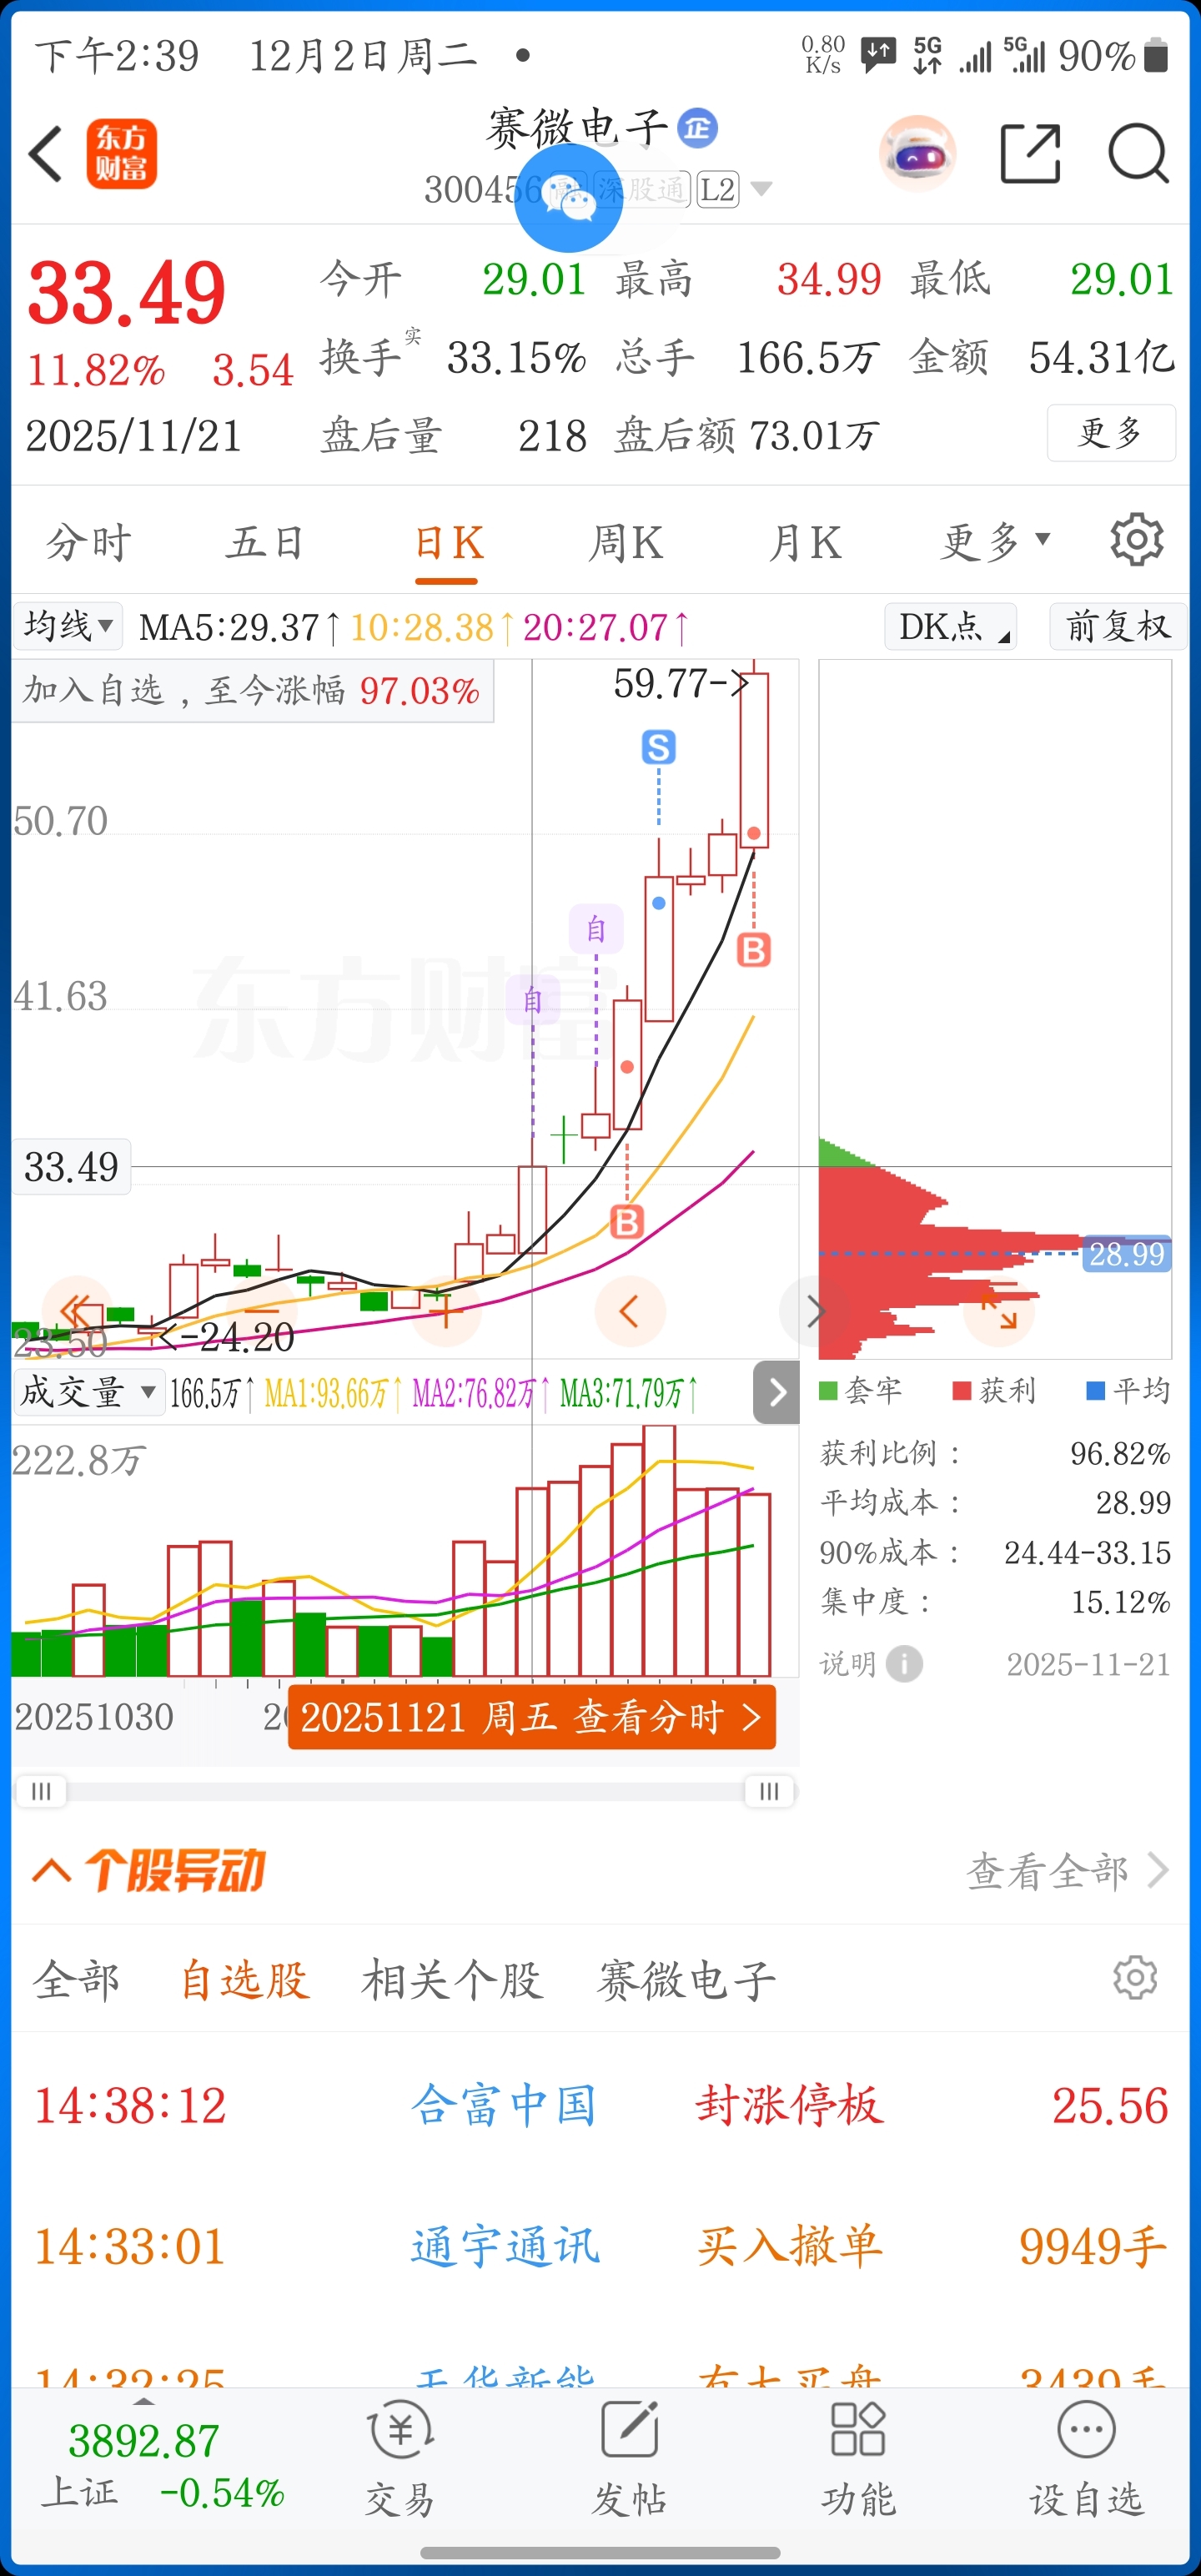Tap the upper 自 watchlist marker on chart
The width and height of the screenshot is (1201, 2576).
pyautogui.click(x=596, y=929)
